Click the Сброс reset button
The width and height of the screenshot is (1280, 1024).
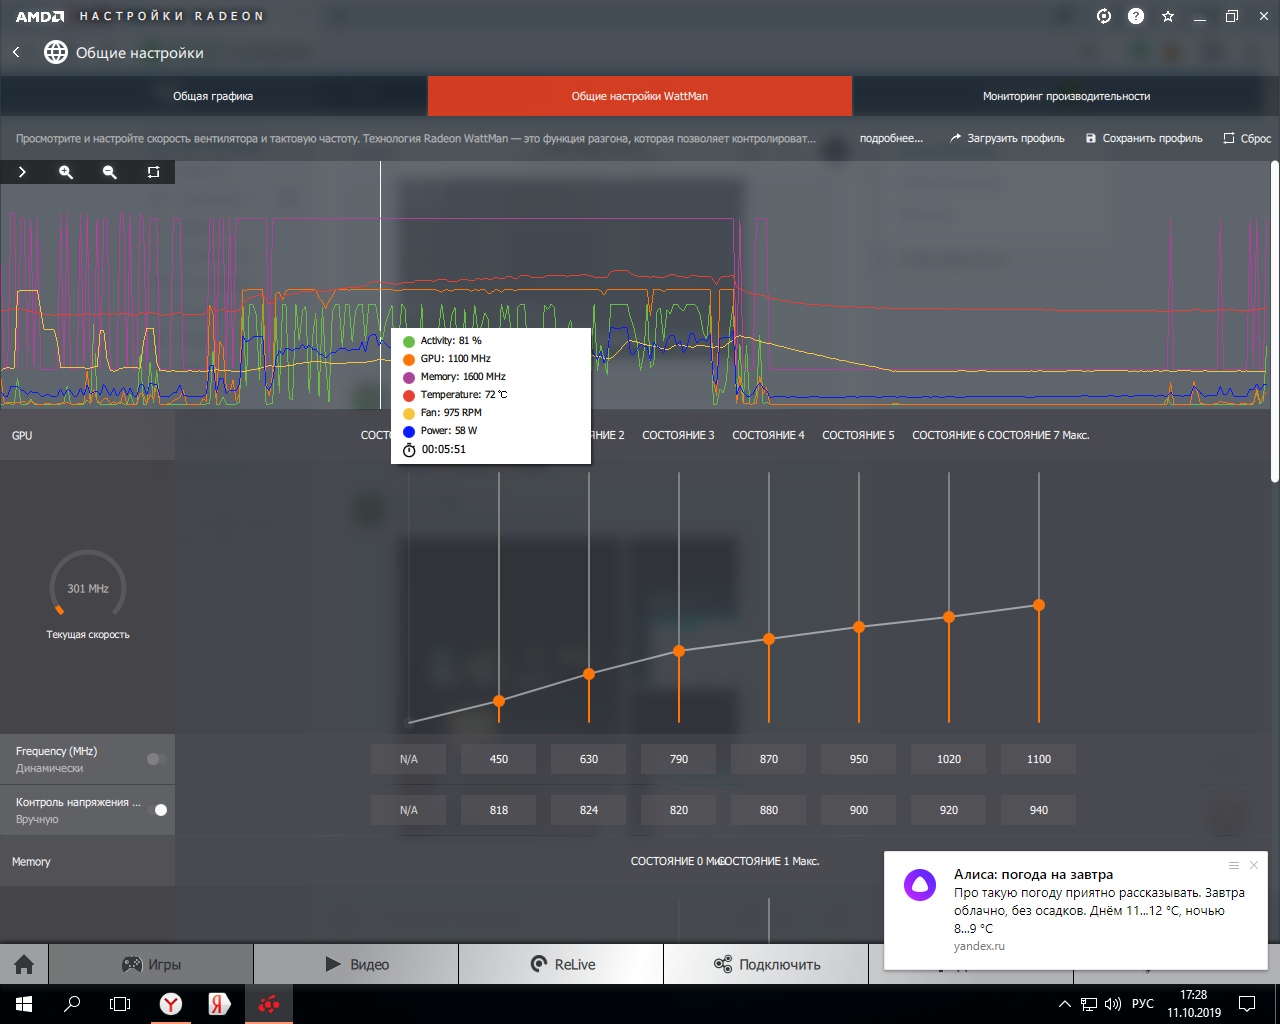coord(1247,138)
